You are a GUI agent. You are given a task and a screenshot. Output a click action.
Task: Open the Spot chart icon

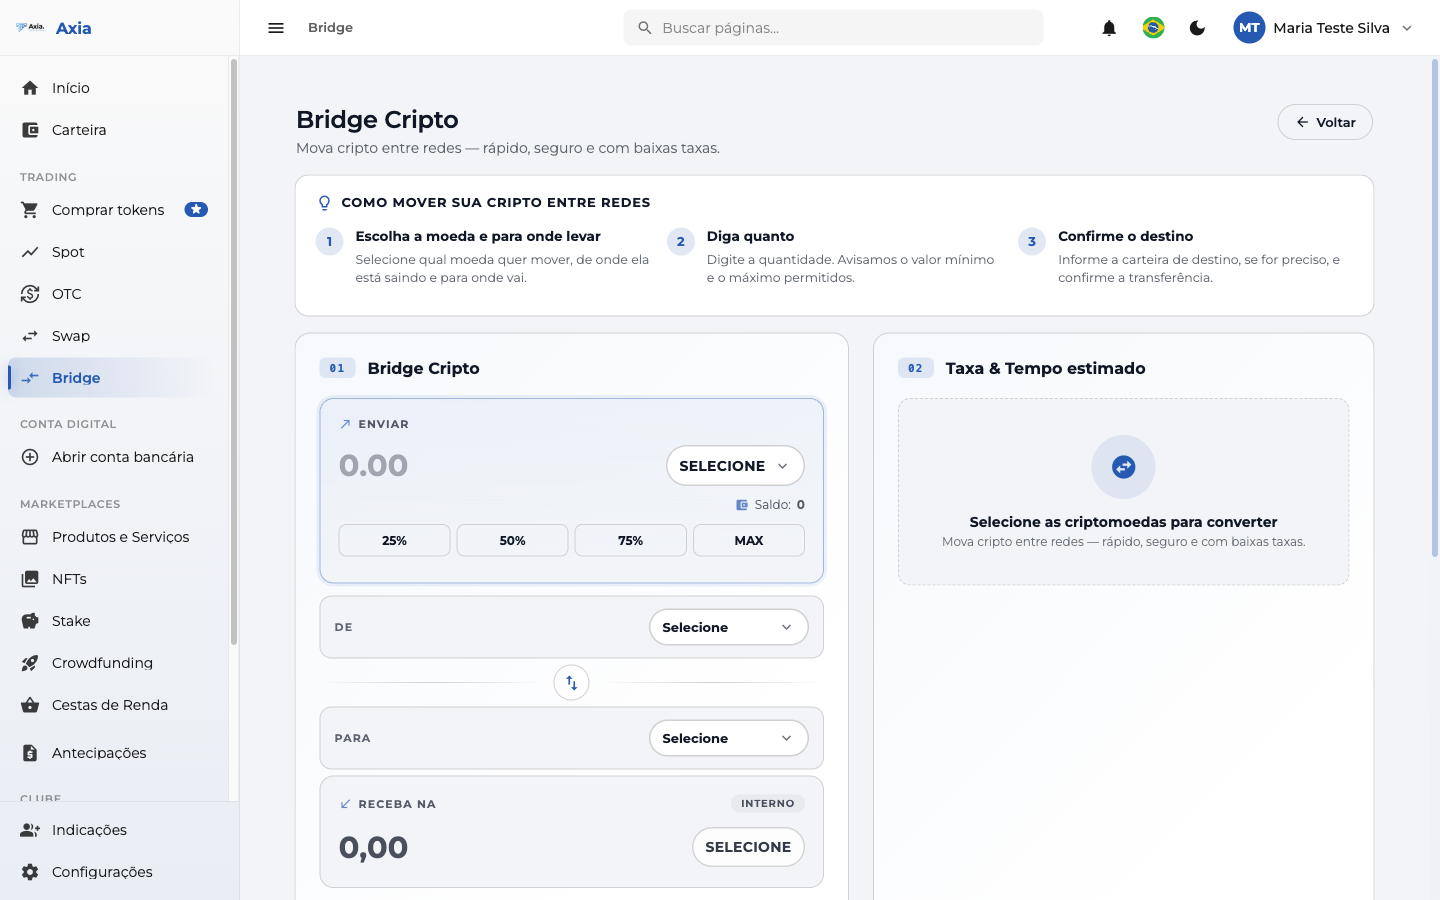point(30,252)
